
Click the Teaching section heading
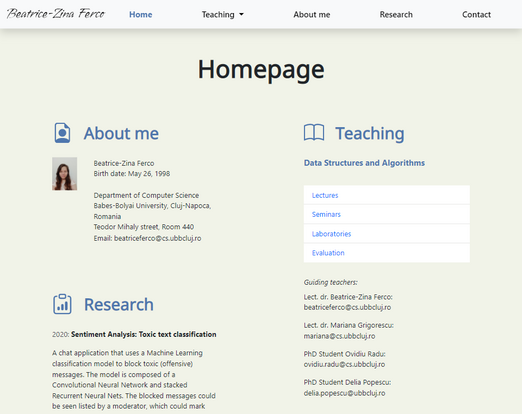click(x=370, y=133)
